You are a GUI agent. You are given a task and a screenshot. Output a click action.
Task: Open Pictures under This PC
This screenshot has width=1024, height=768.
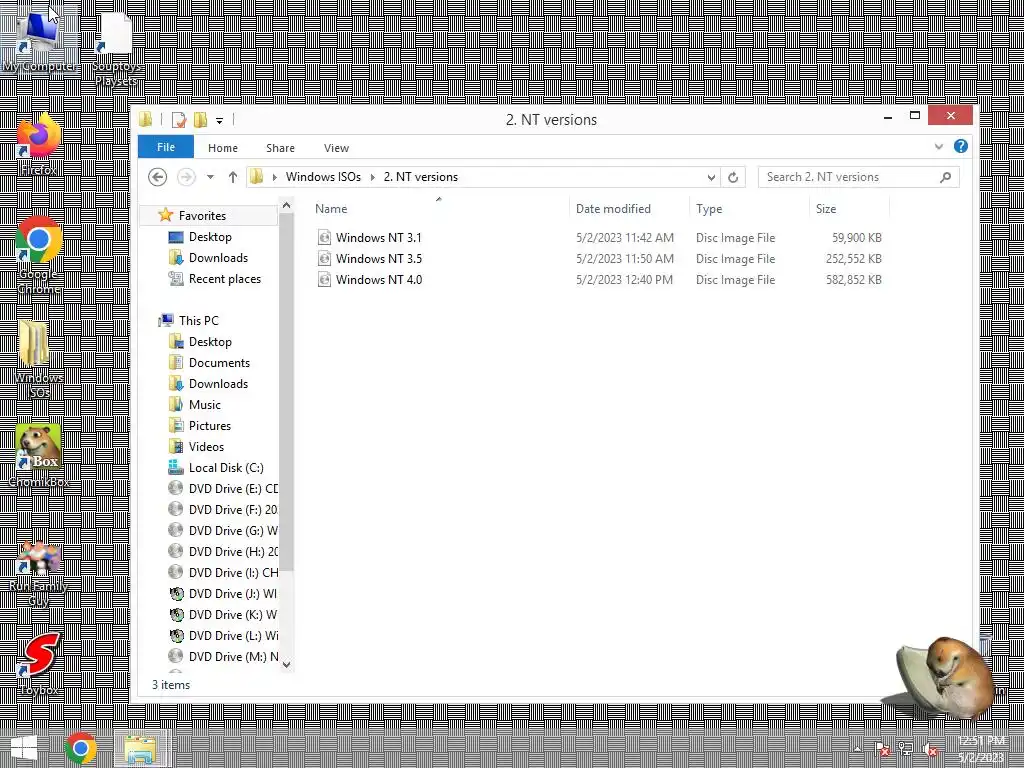click(x=210, y=425)
